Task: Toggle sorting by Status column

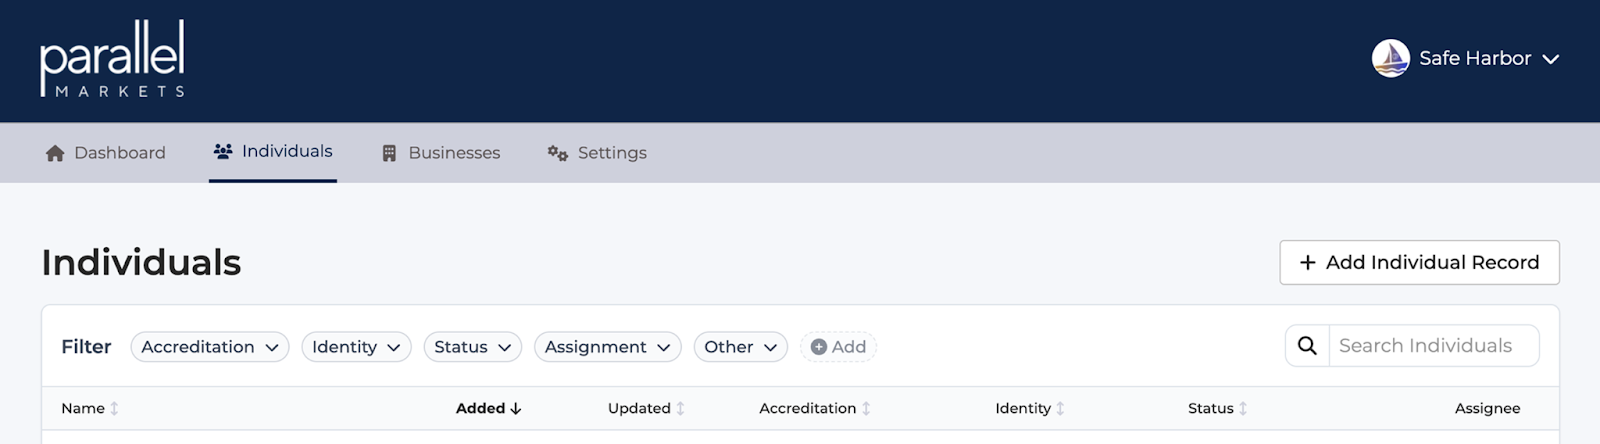Action: pos(1243,408)
